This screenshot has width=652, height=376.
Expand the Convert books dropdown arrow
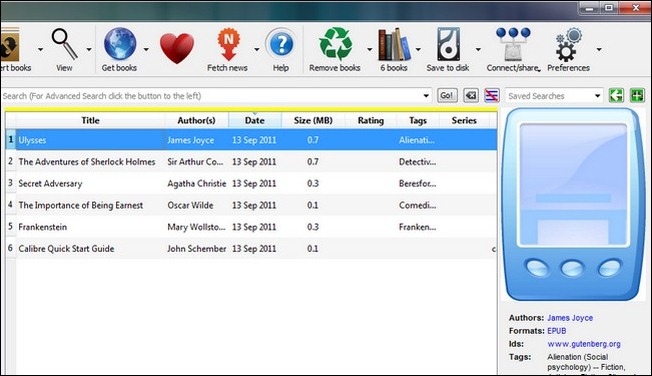click(x=40, y=49)
